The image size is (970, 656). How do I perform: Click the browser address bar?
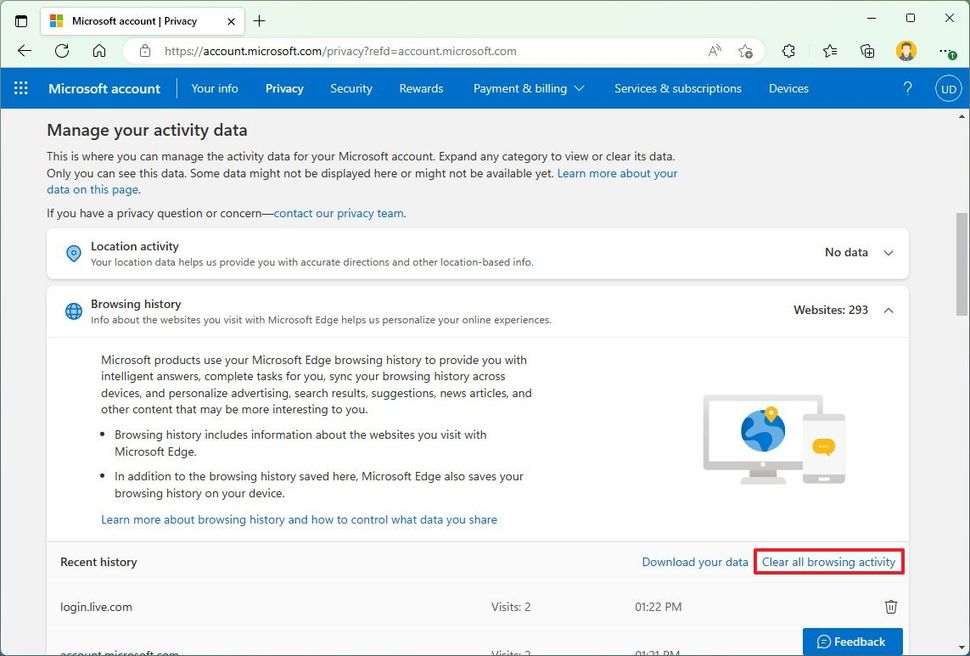(400, 50)
